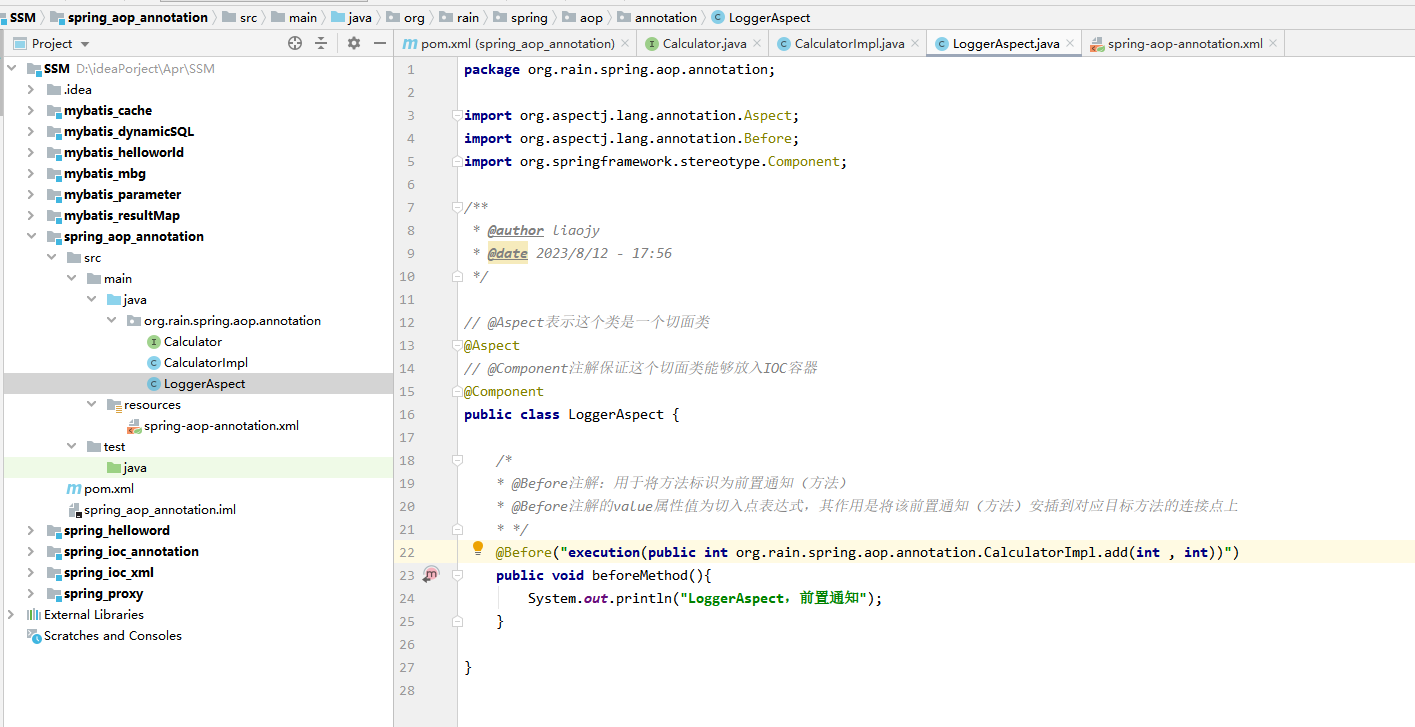Collapse the src folder
The height and width of the screenshot is (727, 1415).
coord(51,258)
